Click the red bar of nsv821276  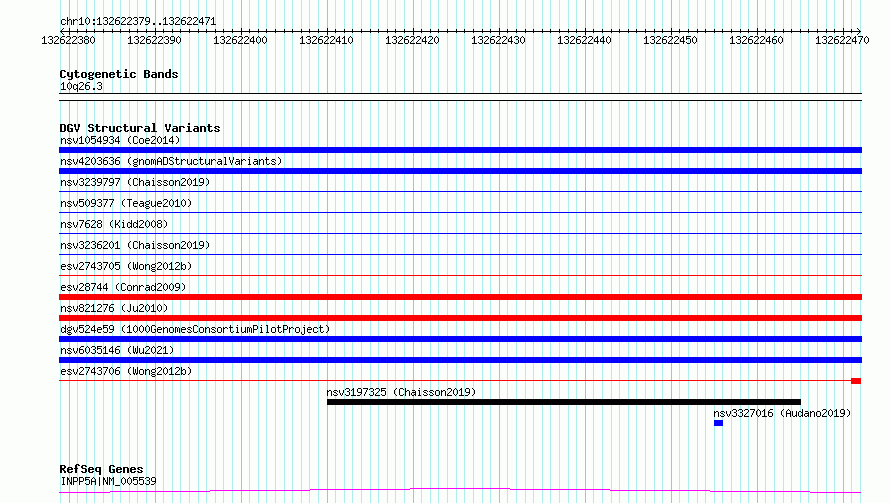pyautogui.click(x=460, y=318)
